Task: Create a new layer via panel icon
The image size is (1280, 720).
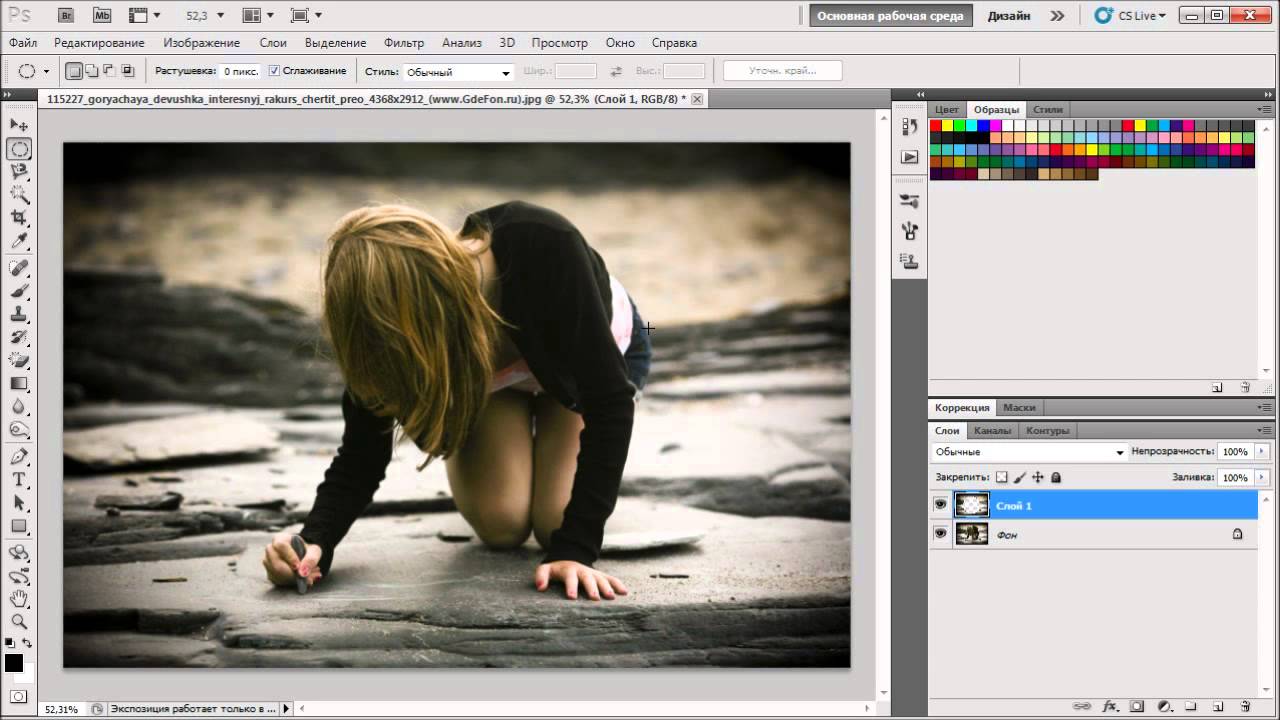Action: tap(1218, 706)
